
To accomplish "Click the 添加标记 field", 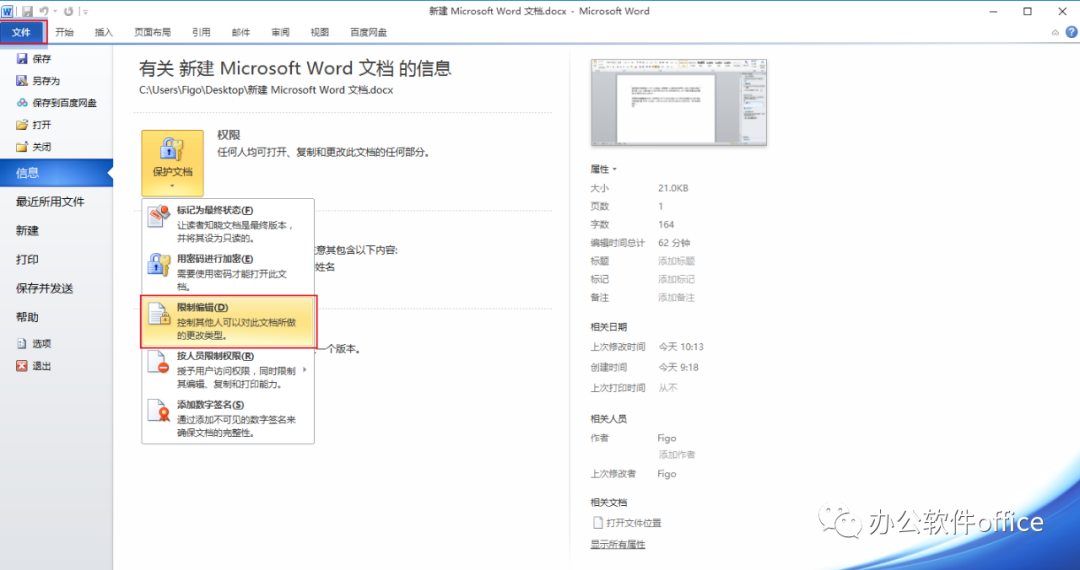I will coord(676,279).
